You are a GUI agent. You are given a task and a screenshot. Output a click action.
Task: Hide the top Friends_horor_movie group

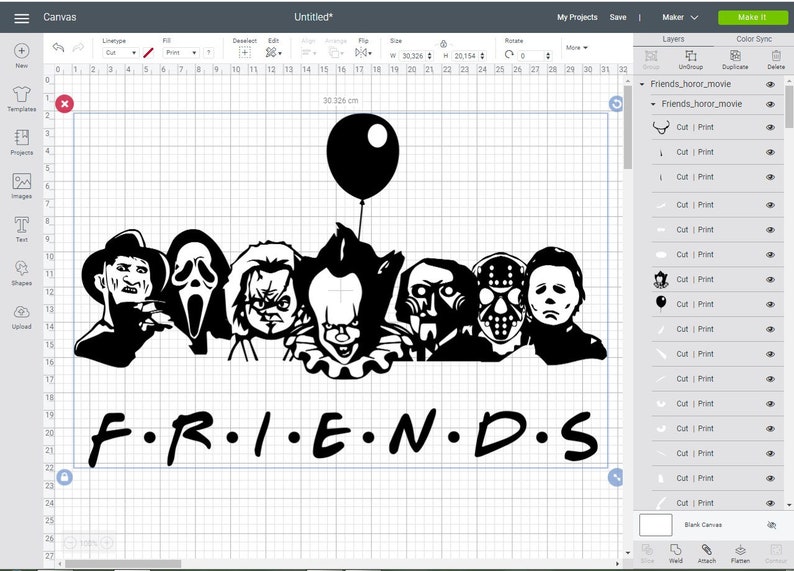click(x=770, y=85)
